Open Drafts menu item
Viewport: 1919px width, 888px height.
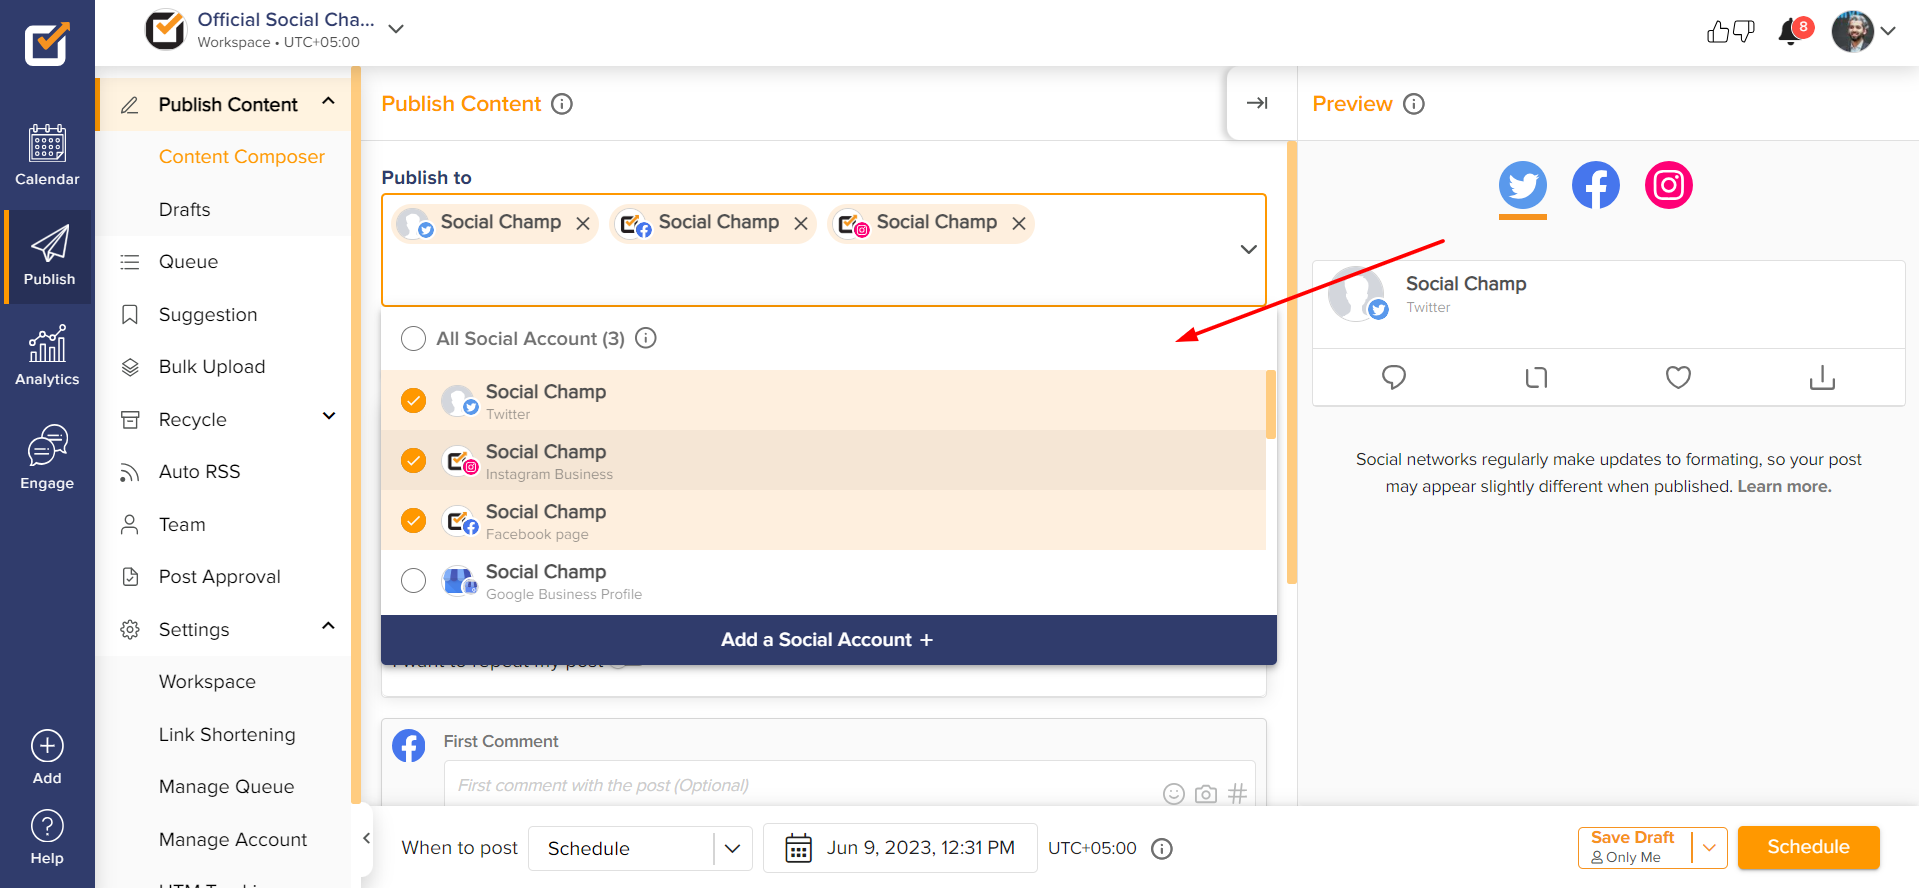tap(185, 210)
